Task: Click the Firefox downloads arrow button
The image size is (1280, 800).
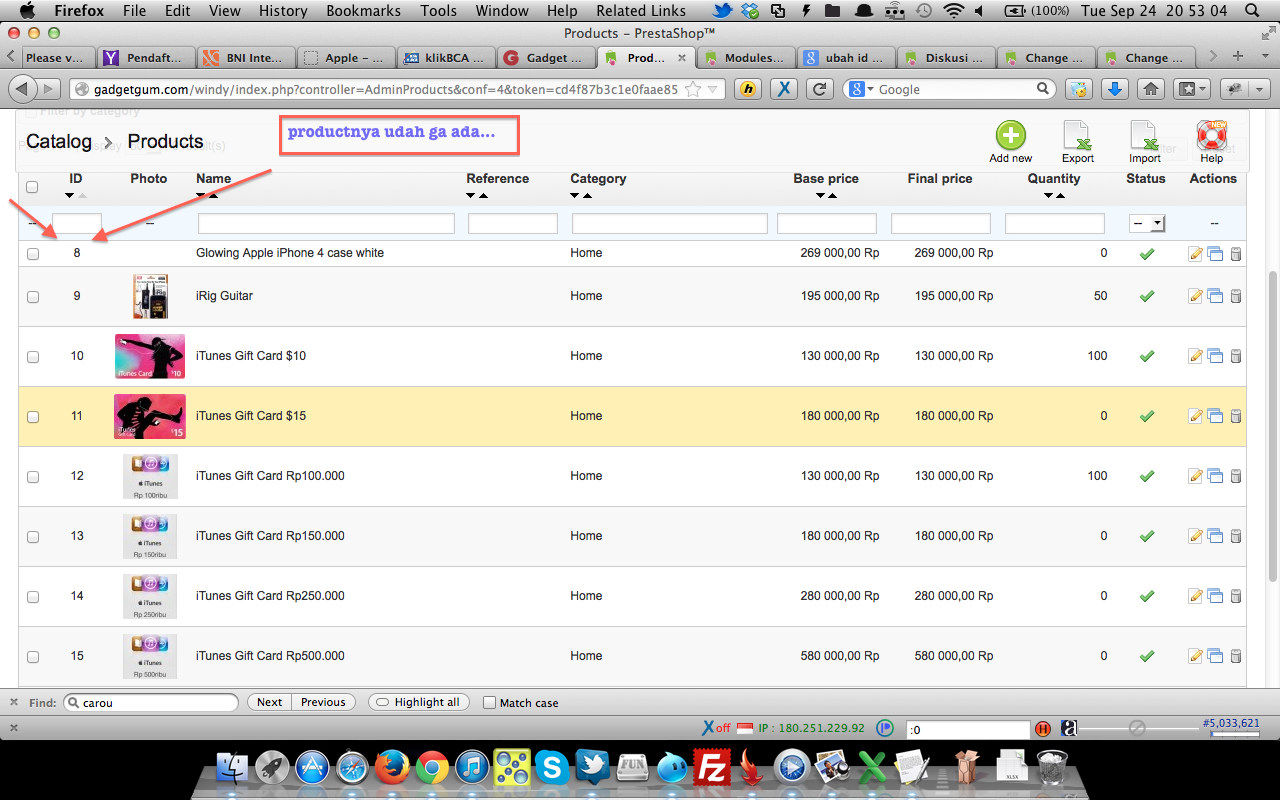Action: pos(1115,89)
